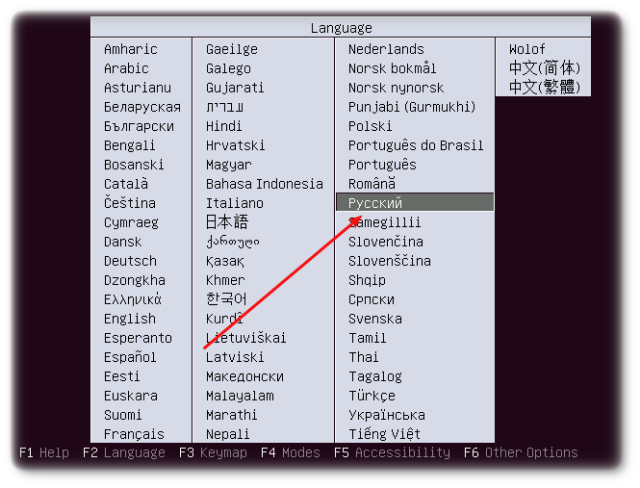Image resolution: width=640 pixels, height=488 pixels.
Task: Select Deutsch in the language list
Action: (x=130, y=261)
